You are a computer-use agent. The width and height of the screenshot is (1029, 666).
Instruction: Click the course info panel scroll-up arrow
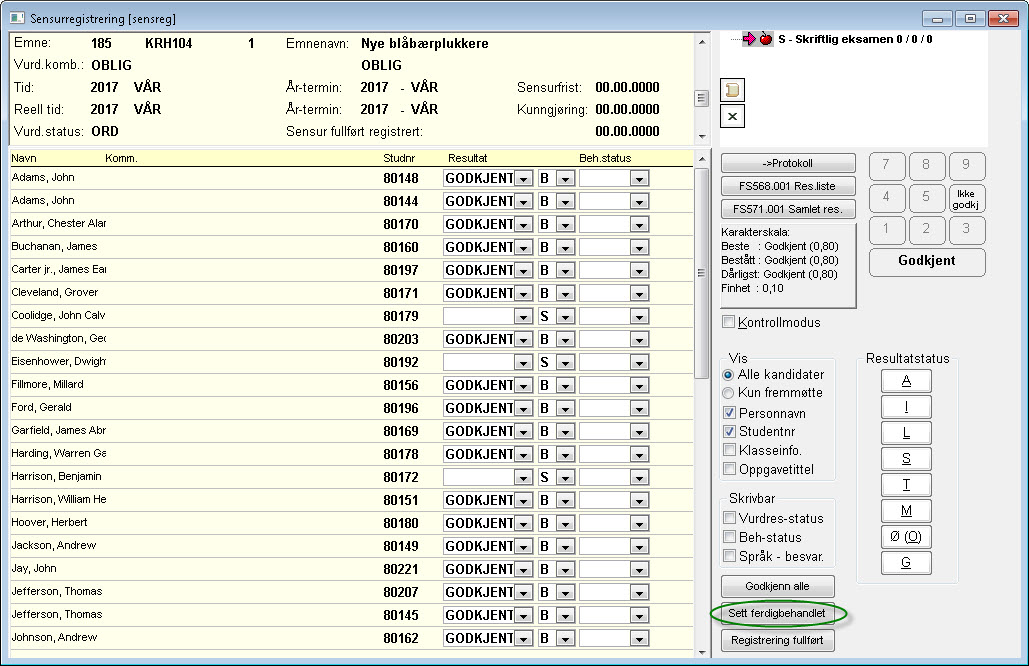tap(702, 42)
